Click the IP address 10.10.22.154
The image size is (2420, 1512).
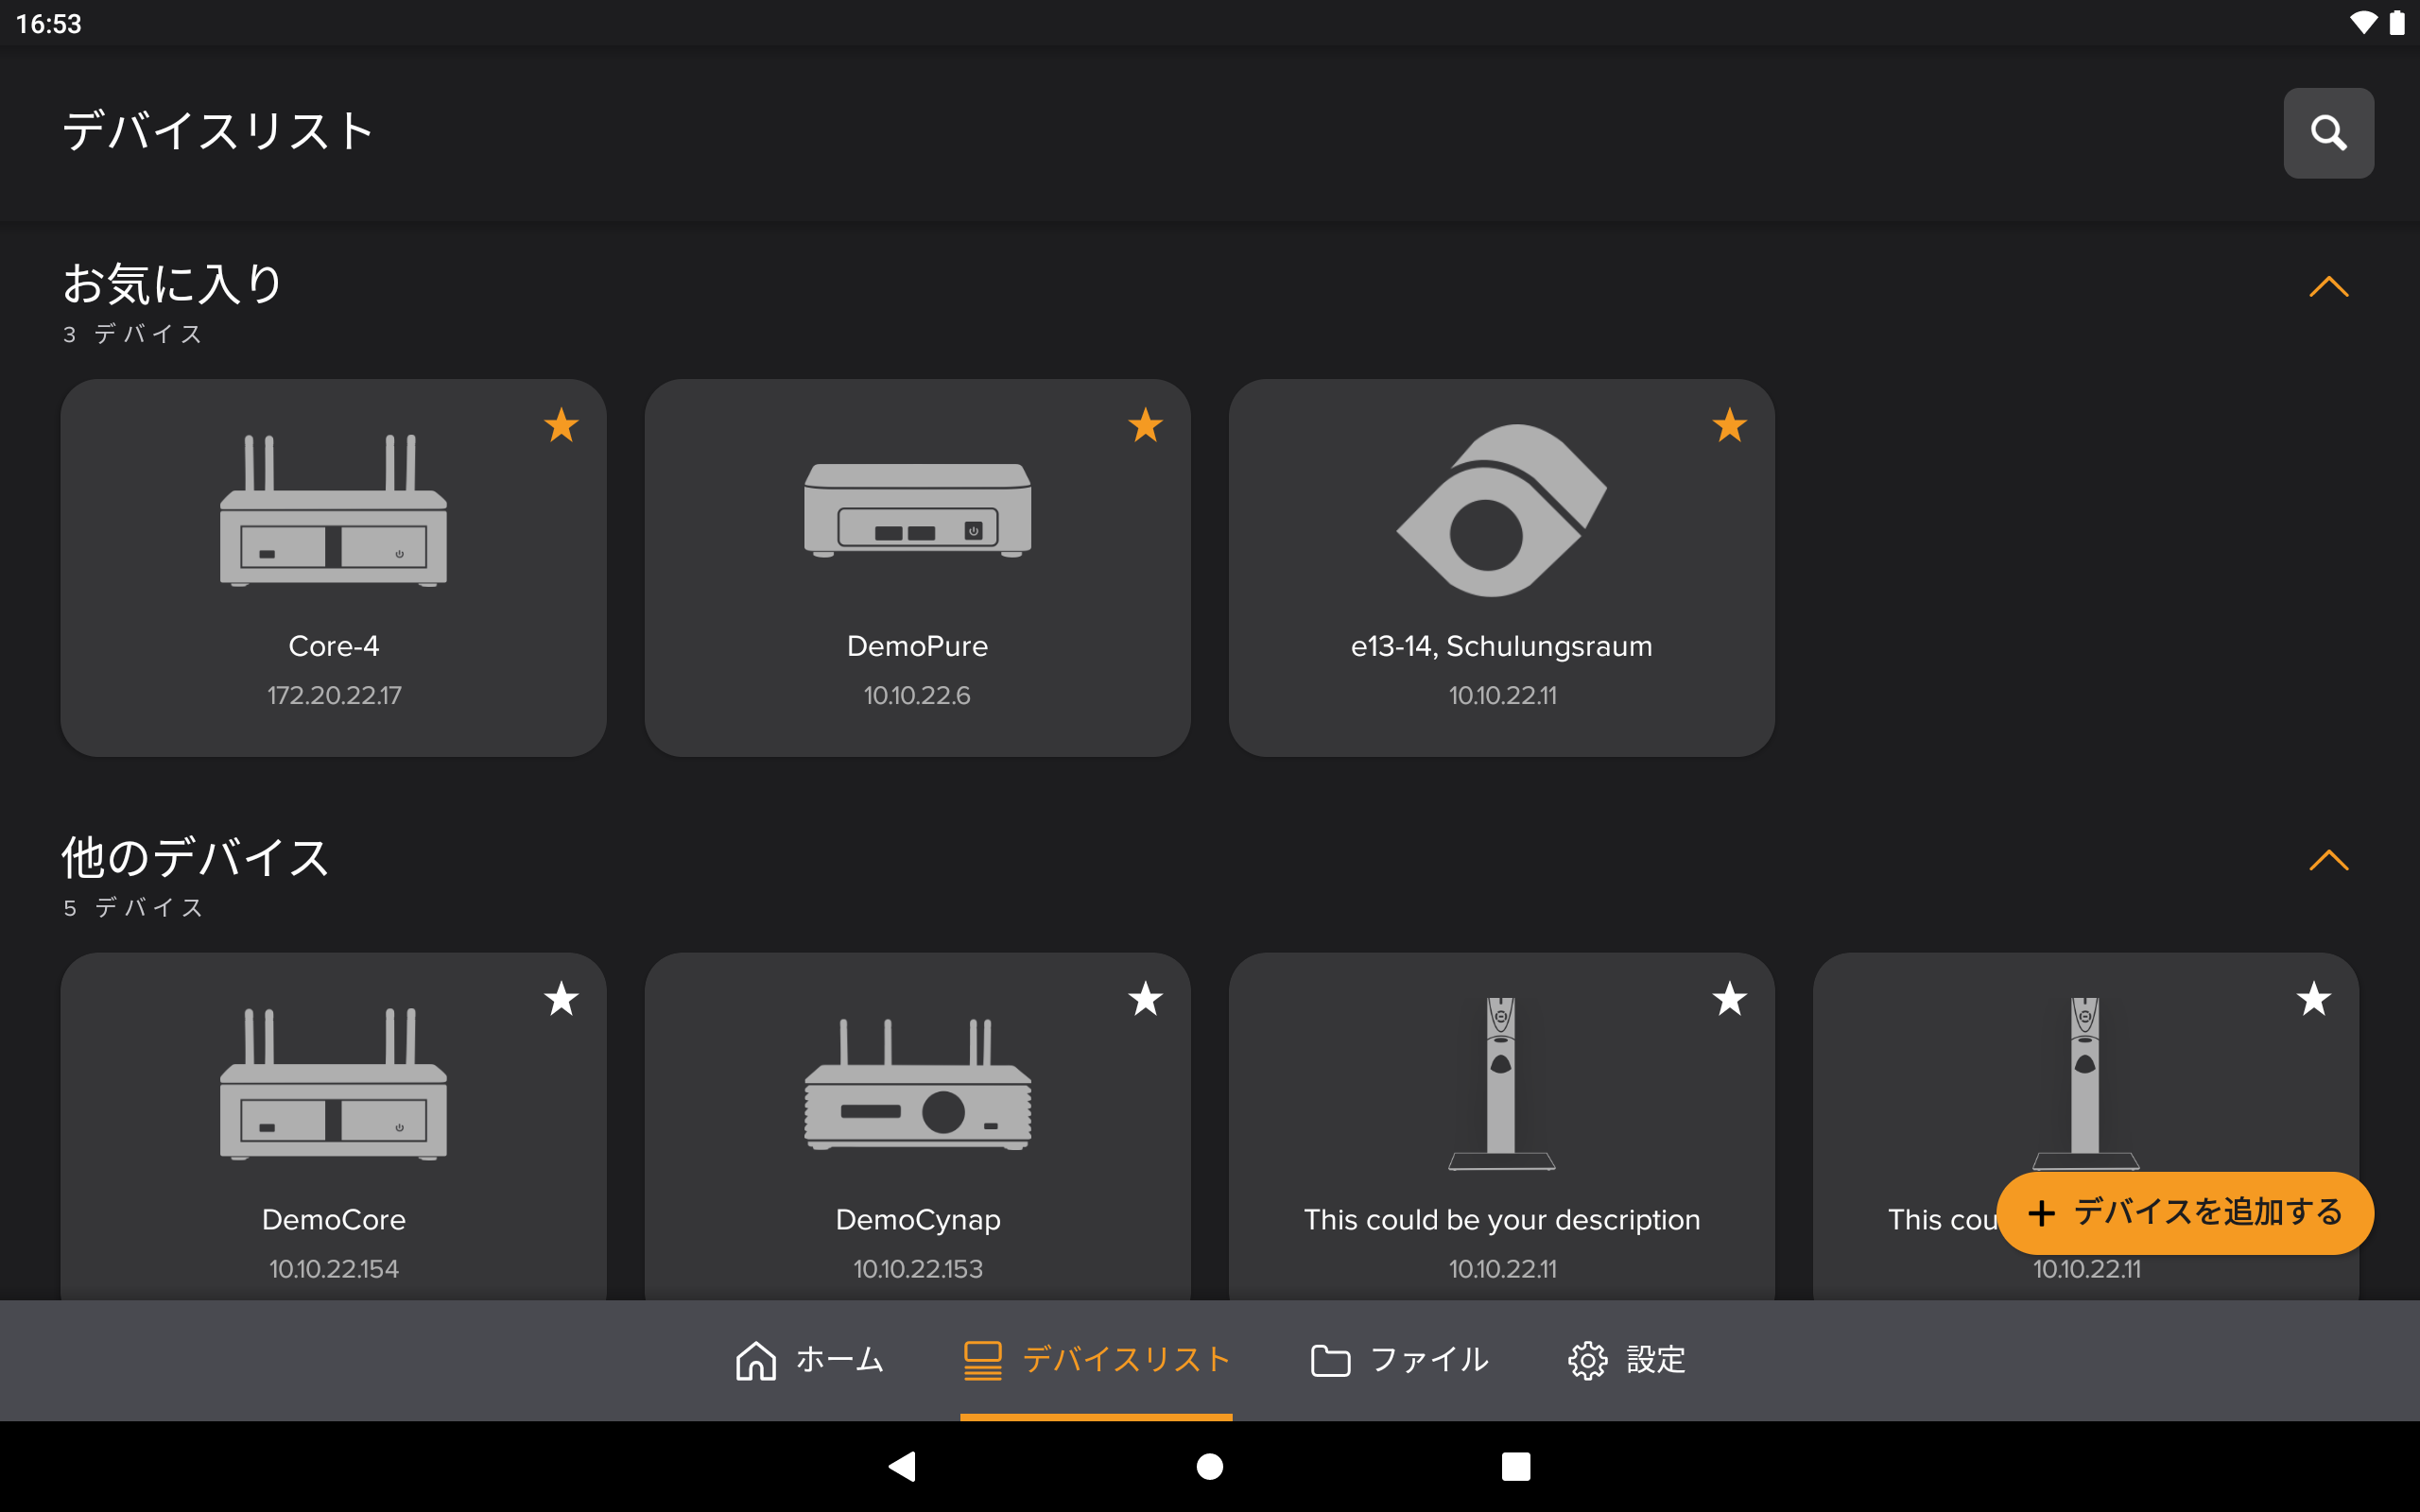[x=334, y=1269]
